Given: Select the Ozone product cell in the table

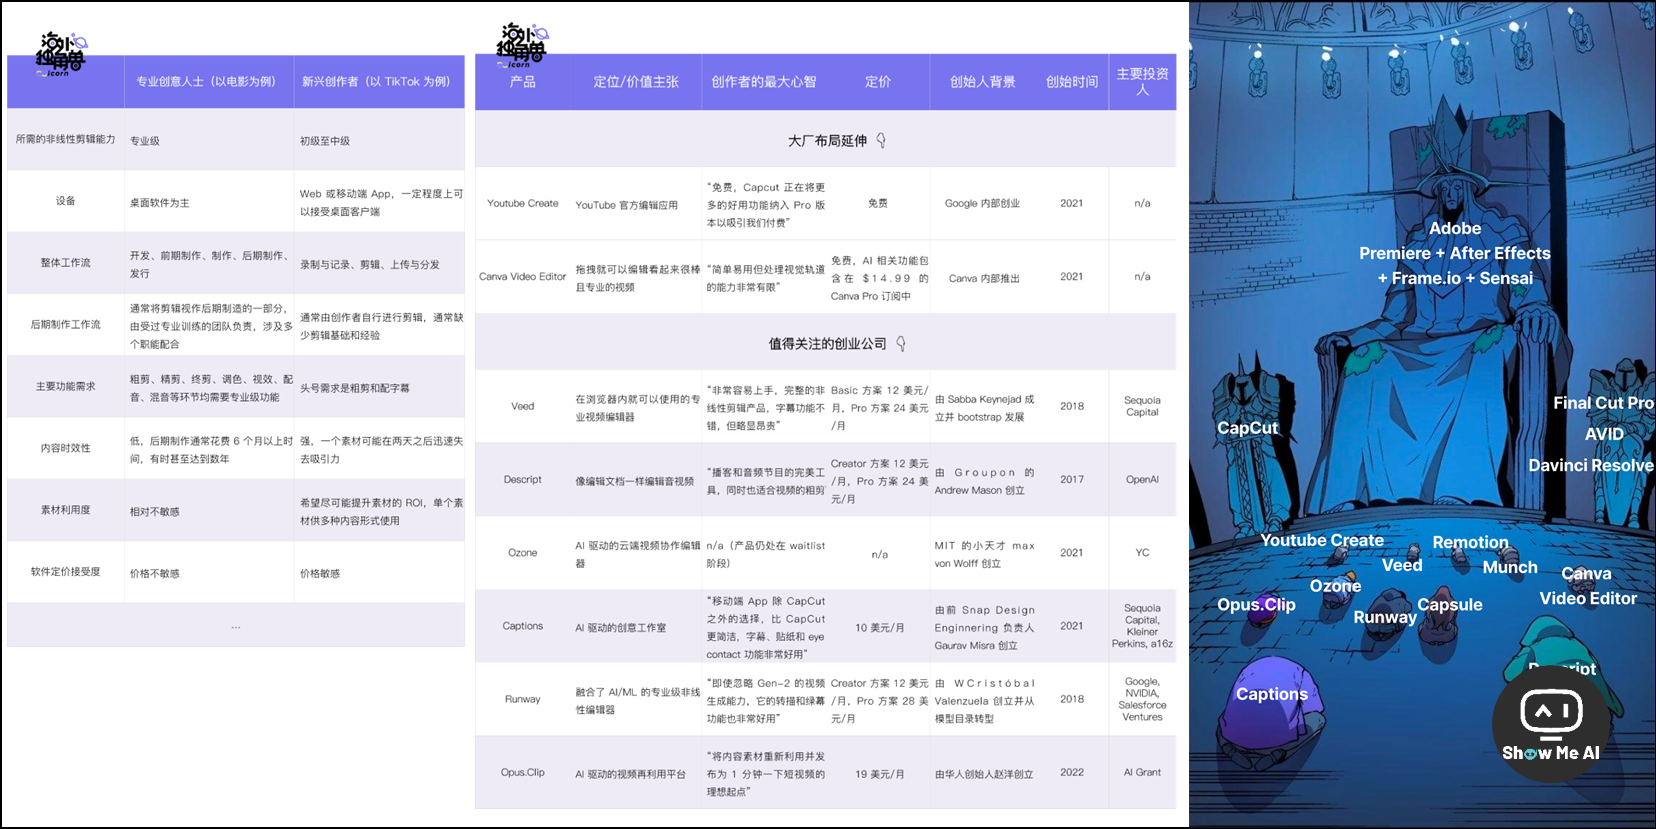Looking at the screenshot, I should click(523, 553).
